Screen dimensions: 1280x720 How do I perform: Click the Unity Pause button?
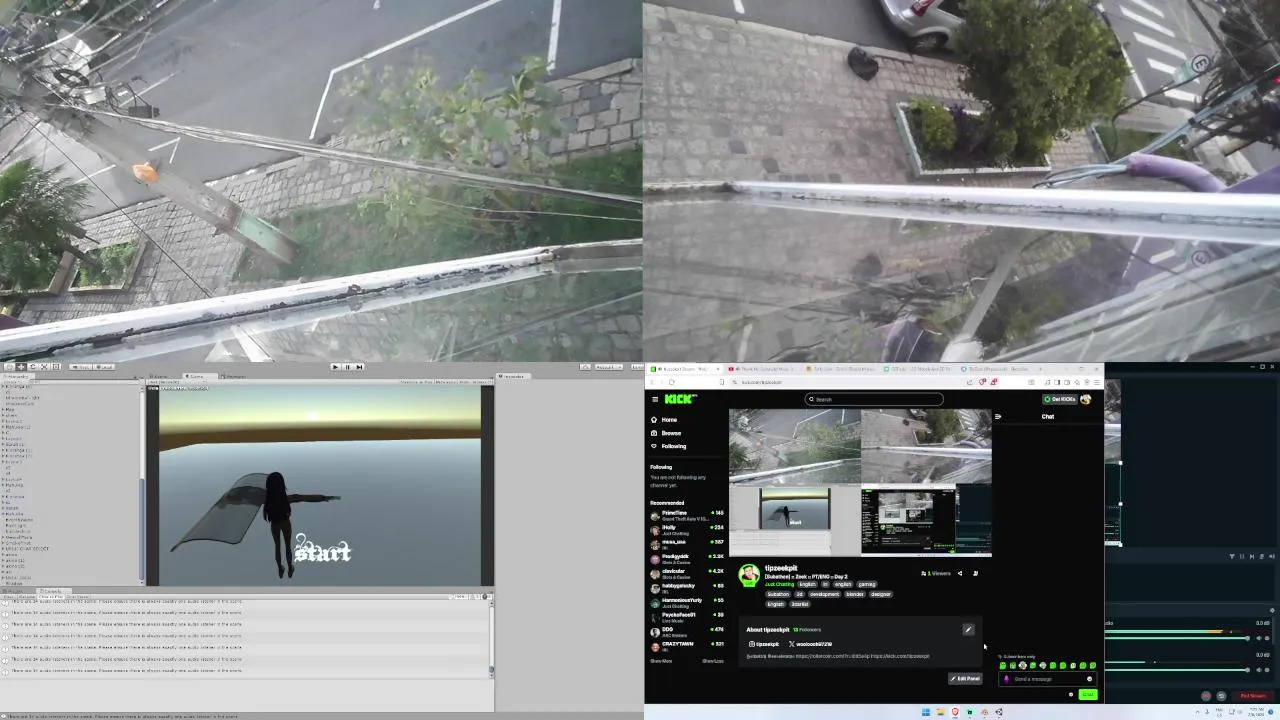347,367
